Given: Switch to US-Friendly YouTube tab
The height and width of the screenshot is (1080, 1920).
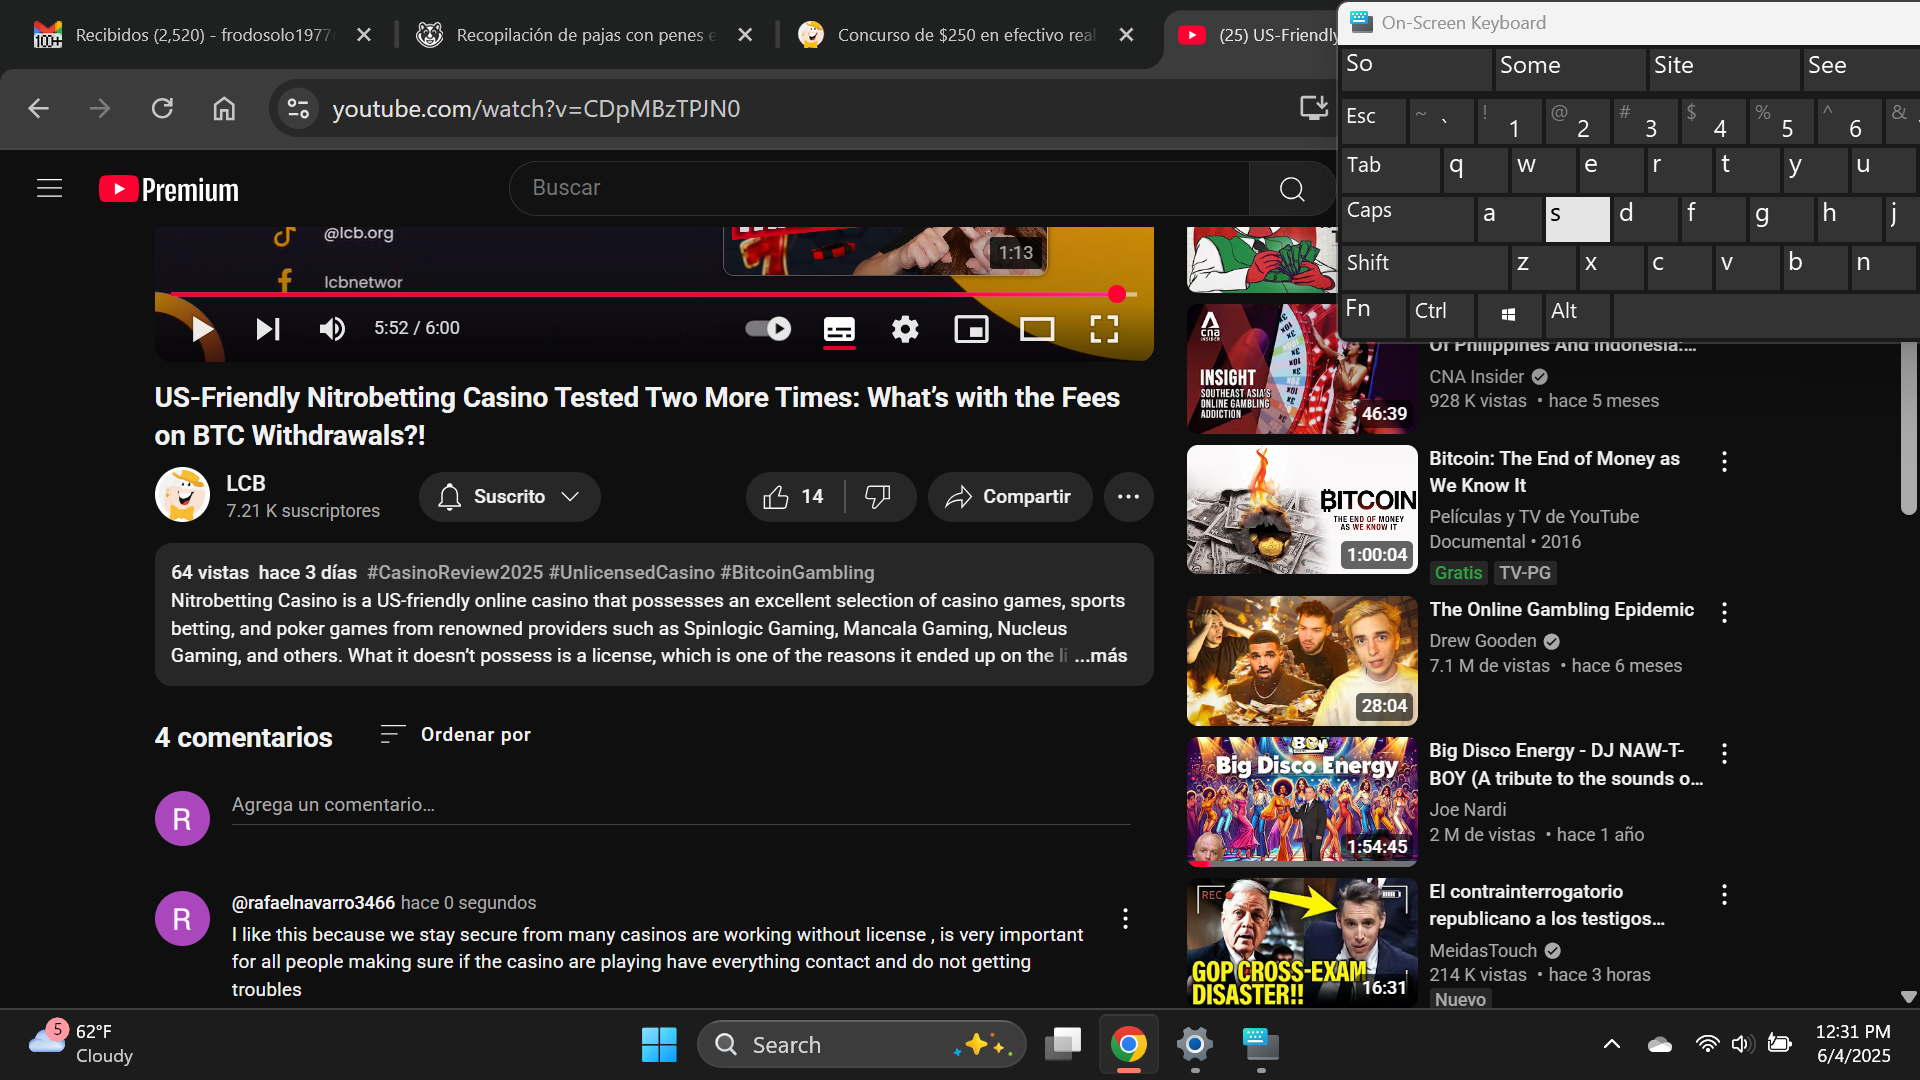Looking at the screenshot, I should click(x=1256, y=35).
